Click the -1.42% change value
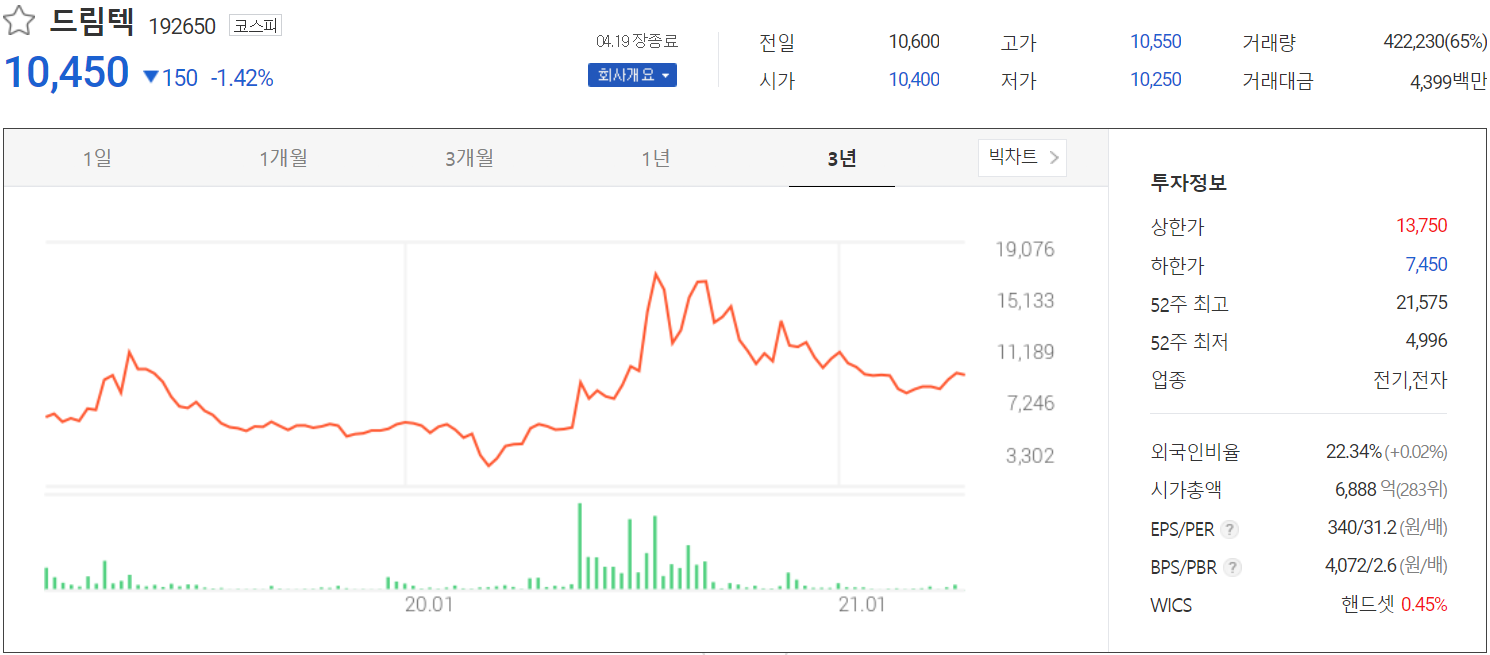The width and height of the screenshot is (1490, 655). pos(241,78)
